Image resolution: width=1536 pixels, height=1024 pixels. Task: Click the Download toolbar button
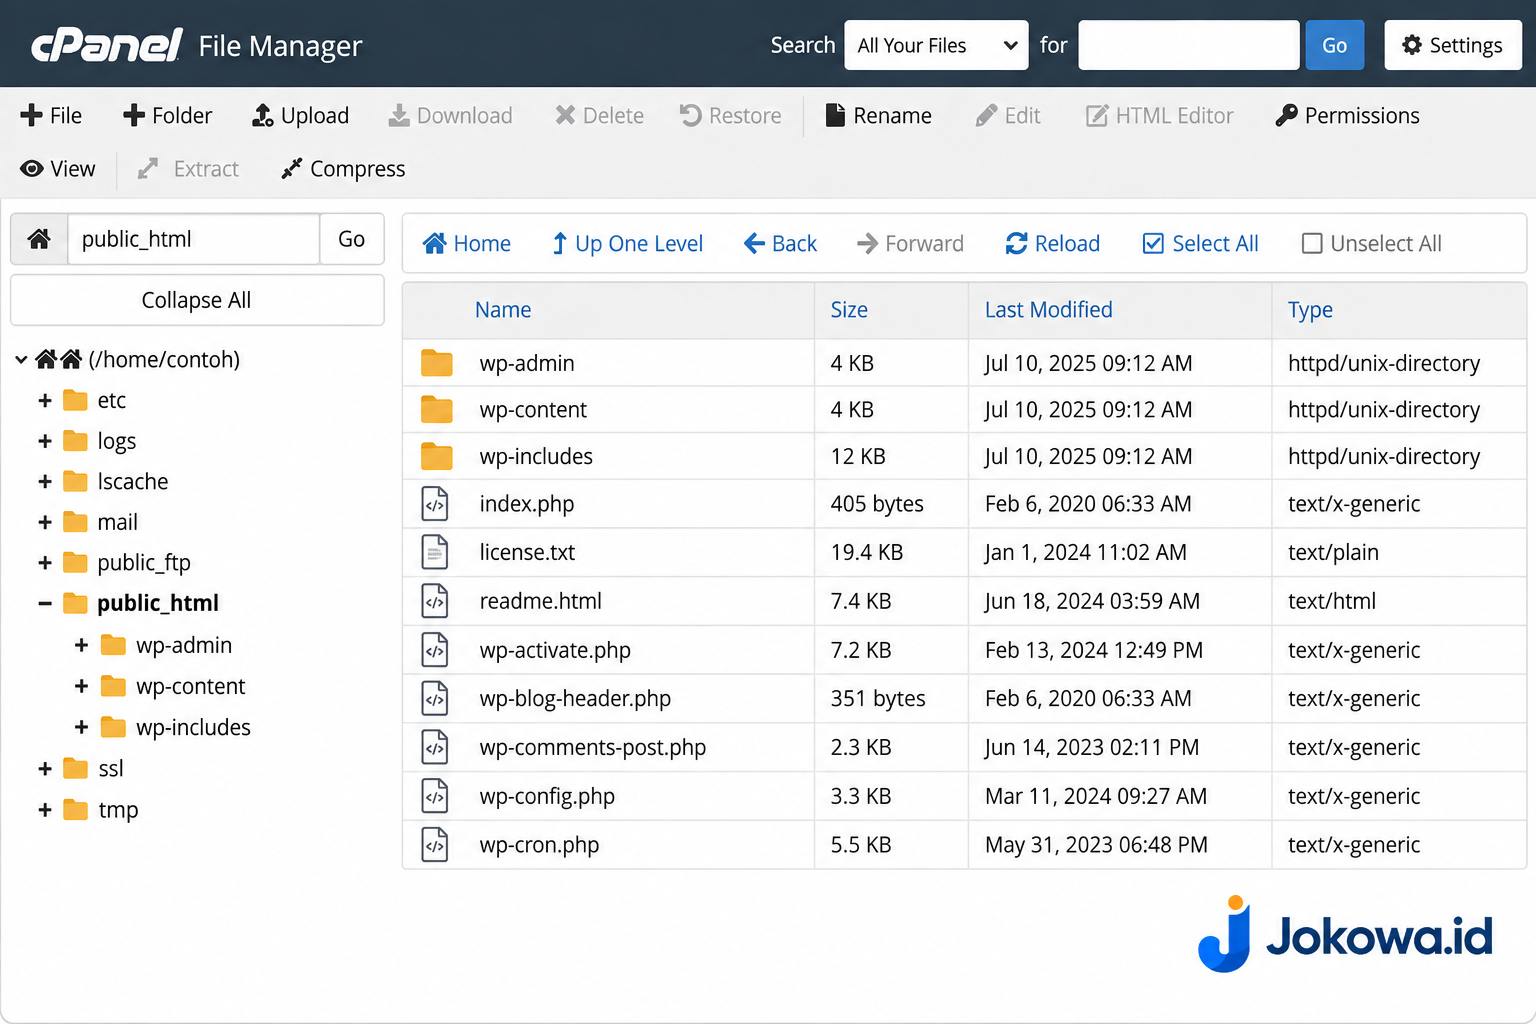pyautogui.click(x=450, y=115)
